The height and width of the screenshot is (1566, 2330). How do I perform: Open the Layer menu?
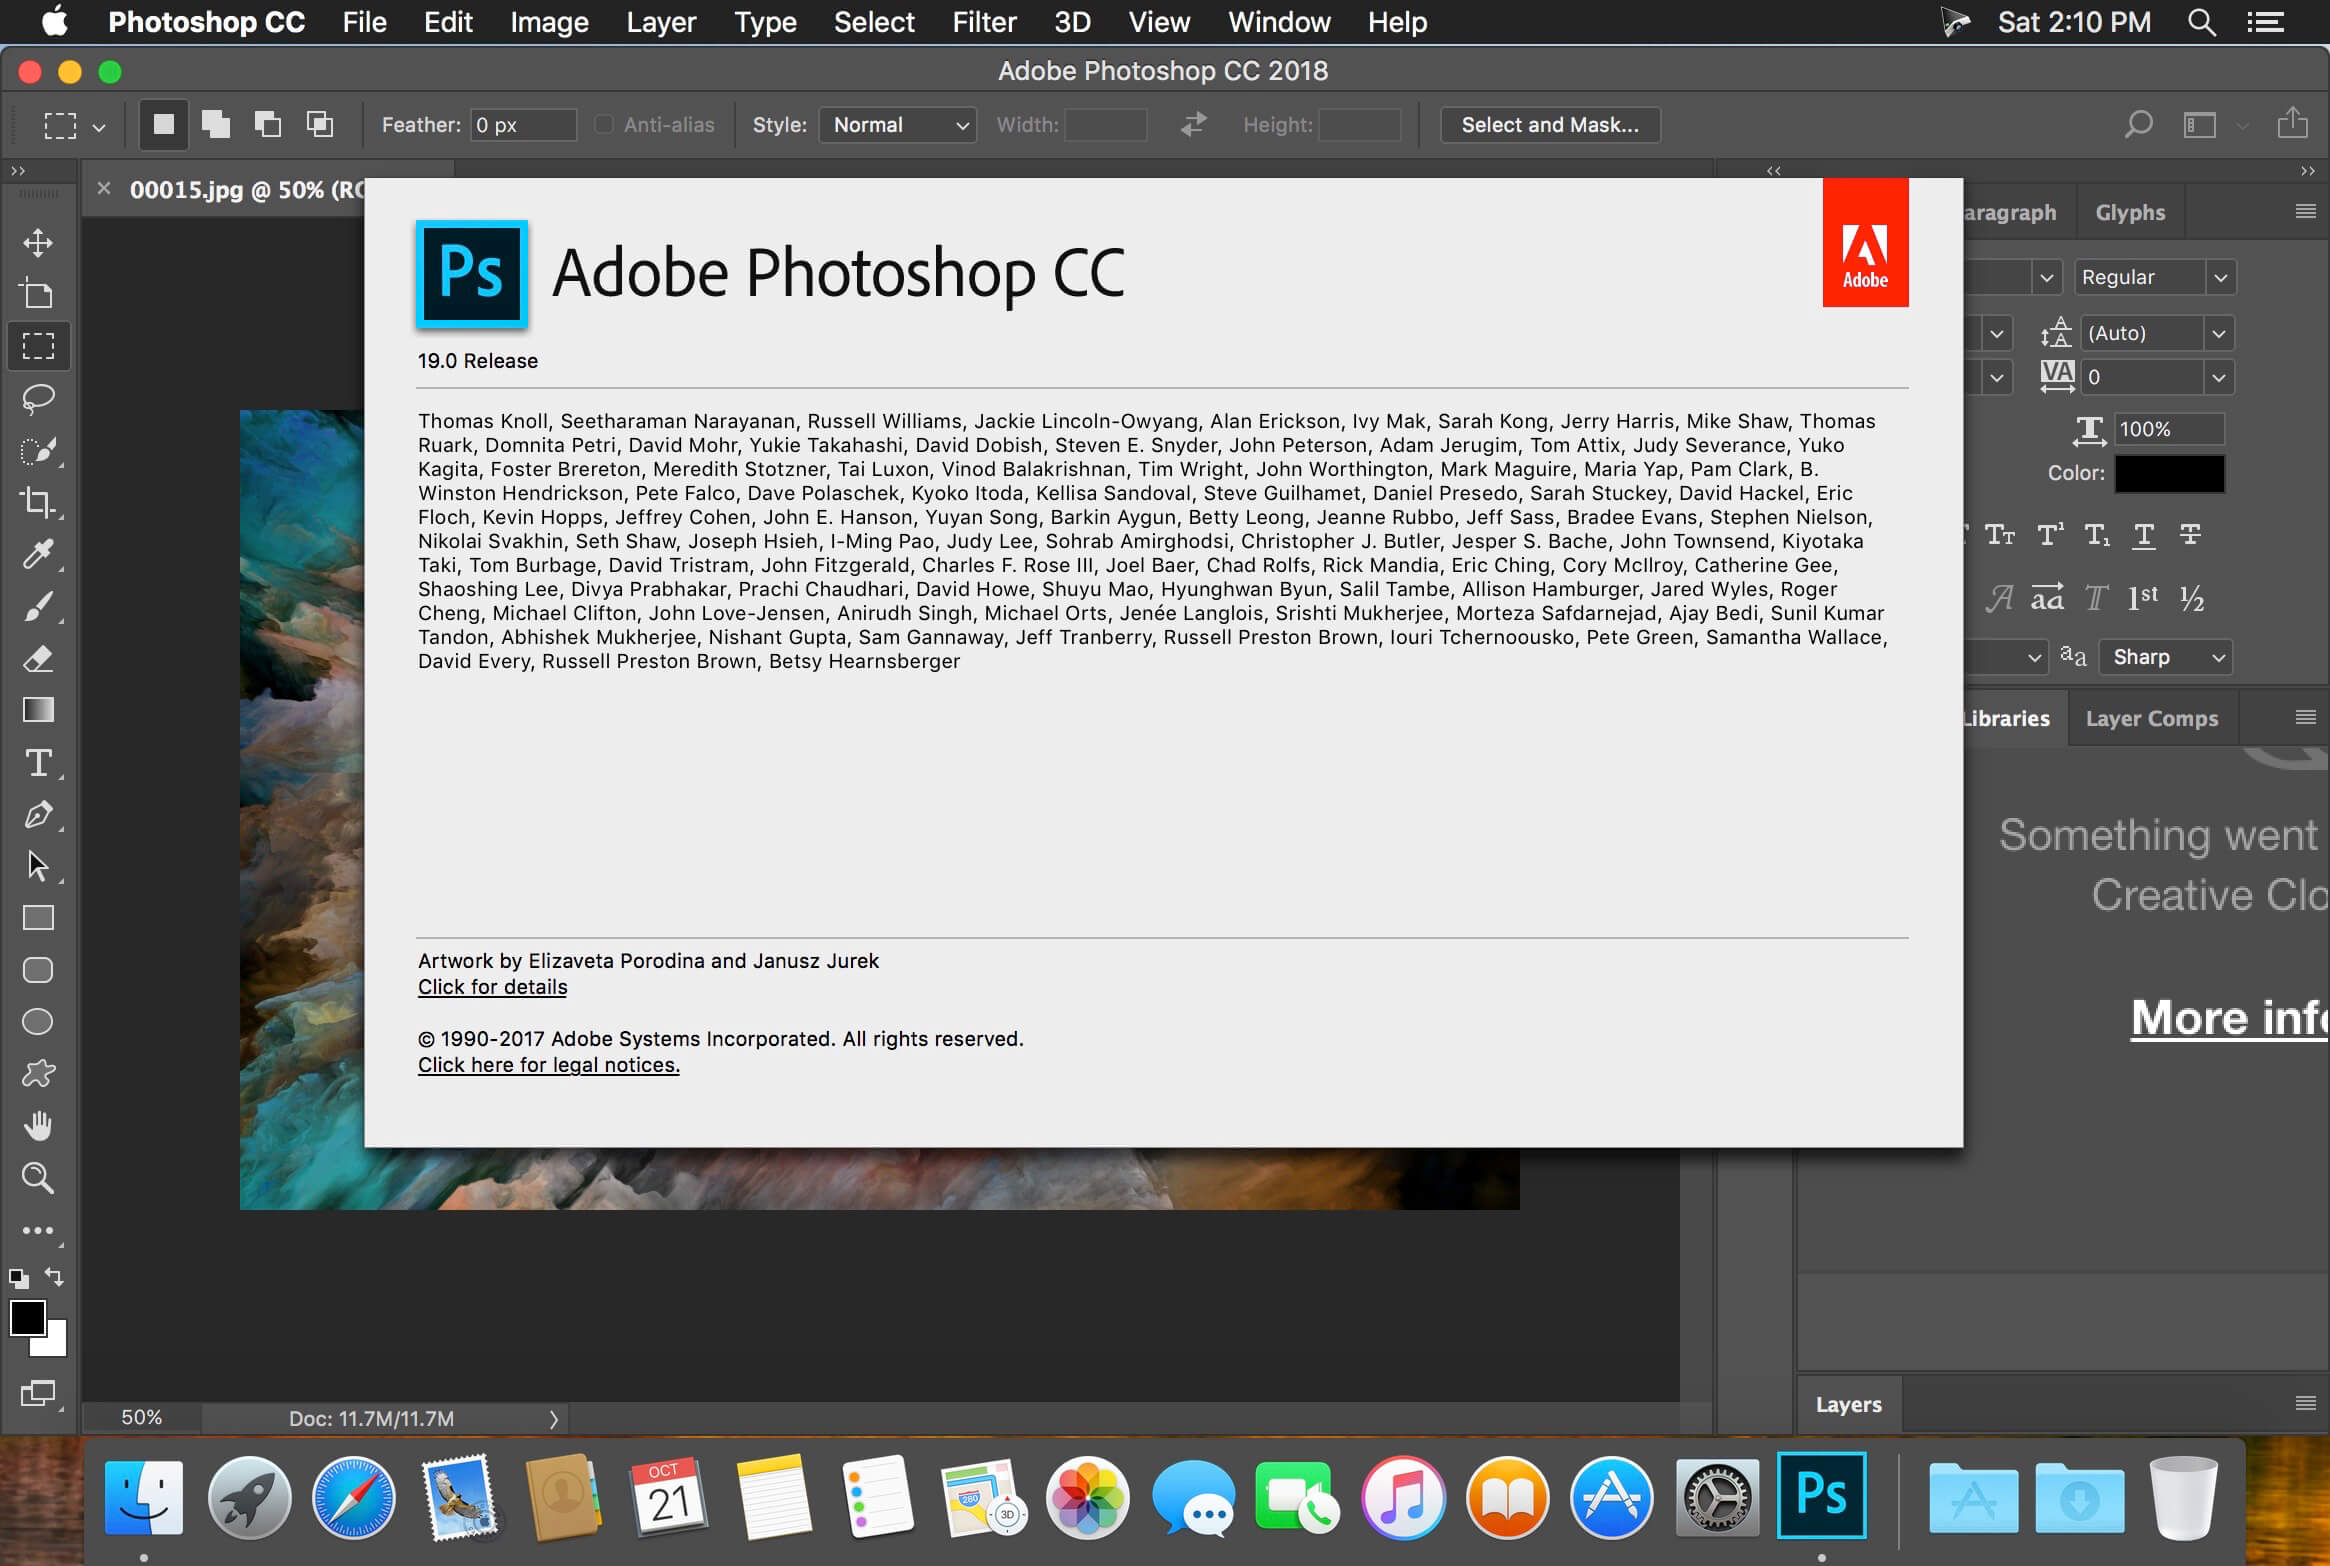[x=661, y=21]
